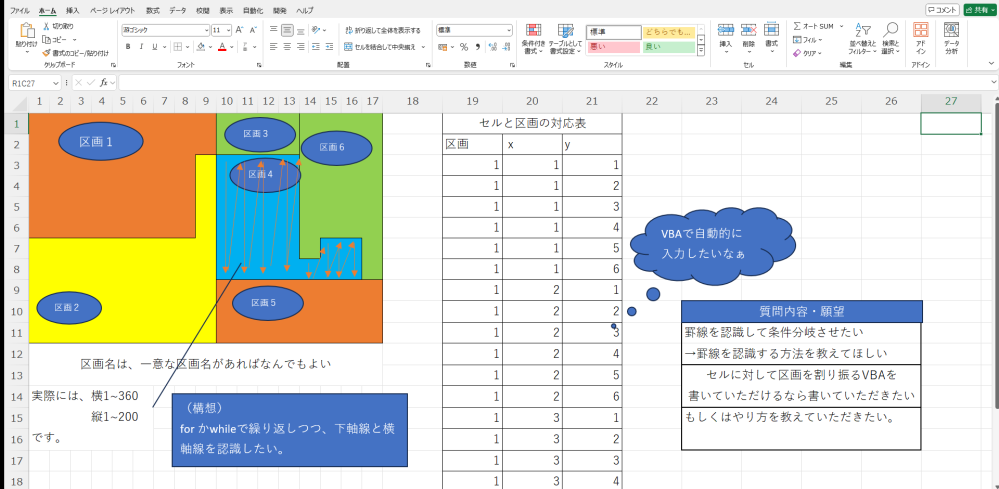Open Format as Table (テーブルとして書式設定)
The height and width of the screenshot is (489, 999).
point(566,39)
